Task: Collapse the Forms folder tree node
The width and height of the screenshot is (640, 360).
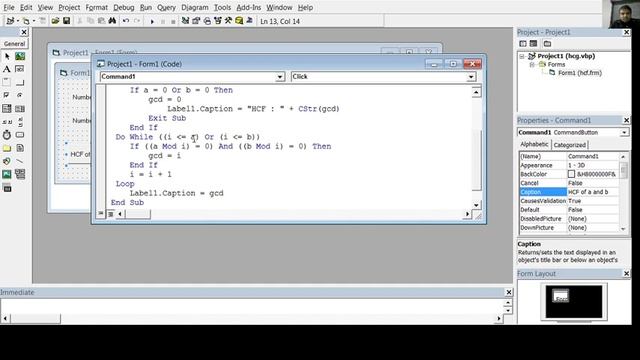Action: [x=532, y=64]
